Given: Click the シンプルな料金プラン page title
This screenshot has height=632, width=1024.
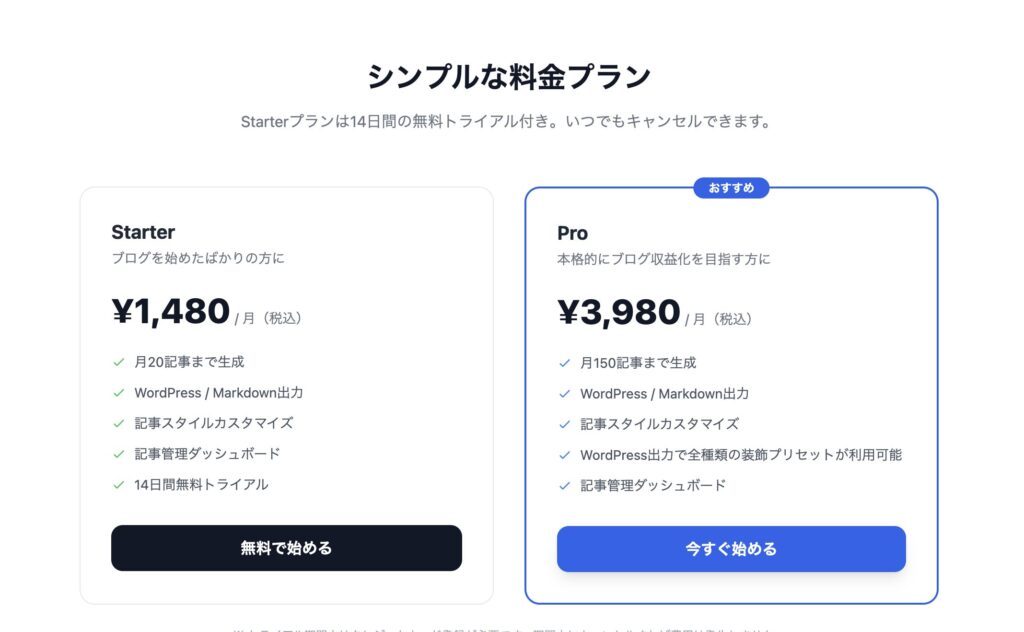Looking at the screenshot, I should pyautogui.click(x=512, y=73).
